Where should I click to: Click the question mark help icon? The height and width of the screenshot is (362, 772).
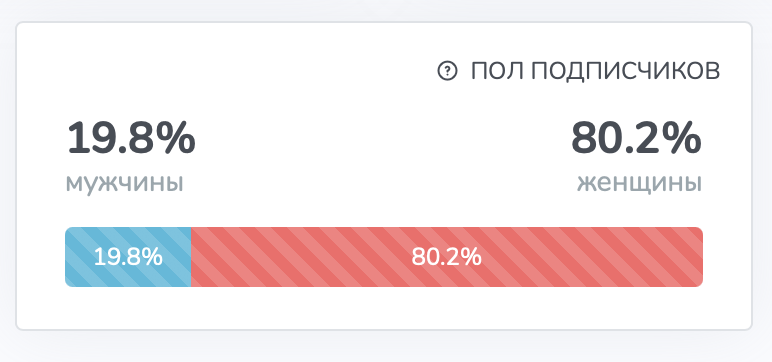pos(447,71)
